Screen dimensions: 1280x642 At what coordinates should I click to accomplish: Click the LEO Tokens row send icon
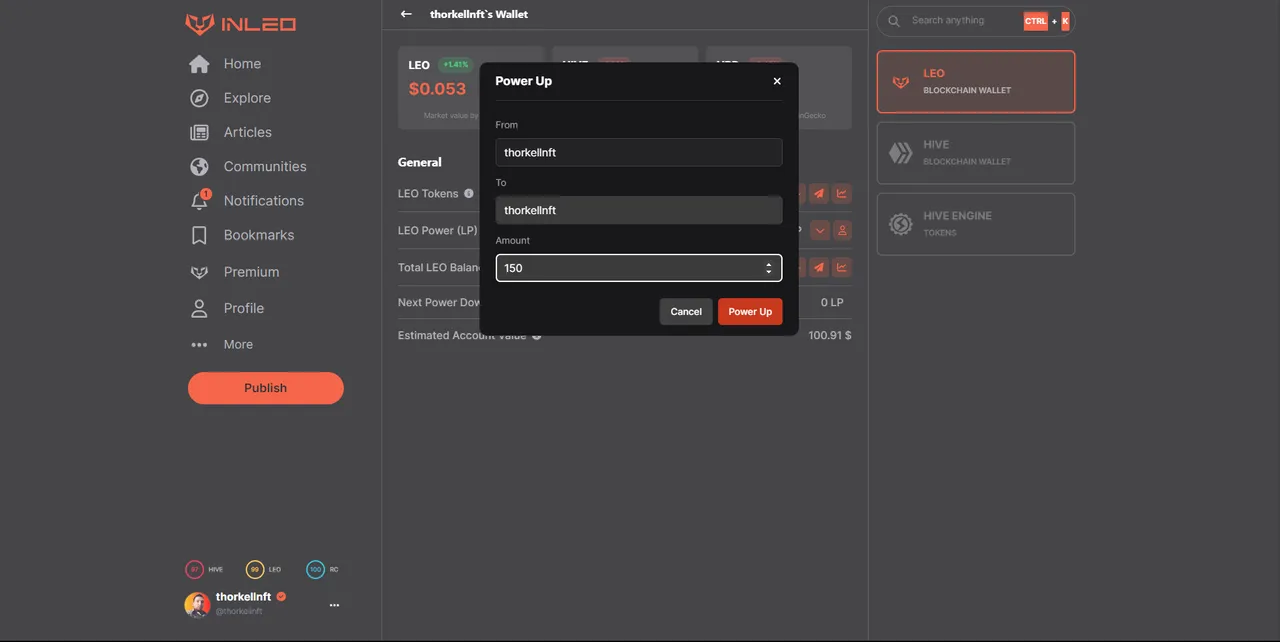pyautogui.click(x=819, y=194)
